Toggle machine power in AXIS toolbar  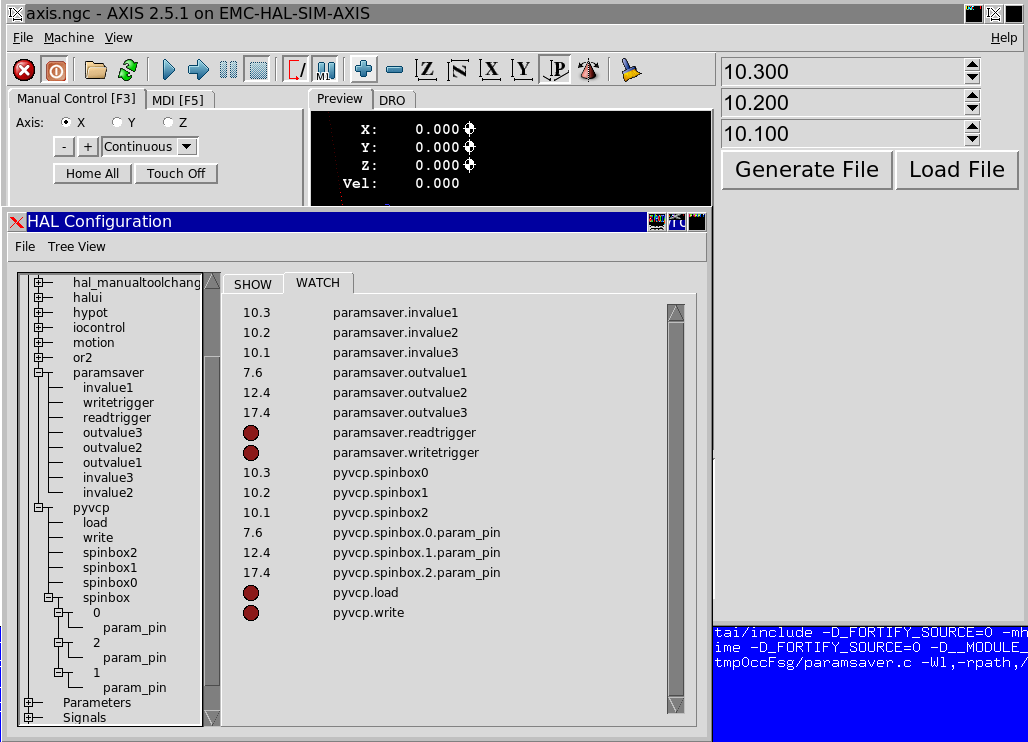pyautogui.click(x=56, y=70)
